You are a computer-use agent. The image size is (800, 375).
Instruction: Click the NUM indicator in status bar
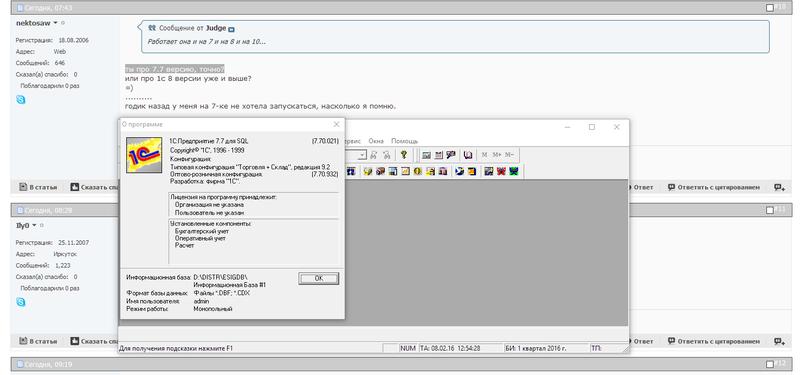coord(408,348)
